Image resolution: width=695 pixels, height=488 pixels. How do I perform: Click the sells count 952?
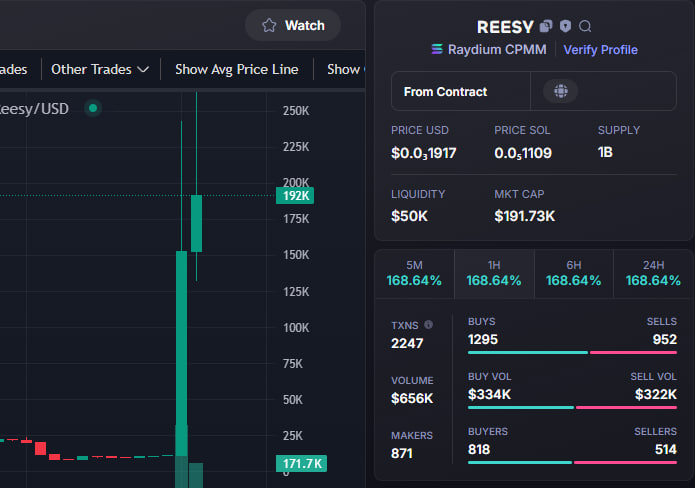click(x=664, y=340)
